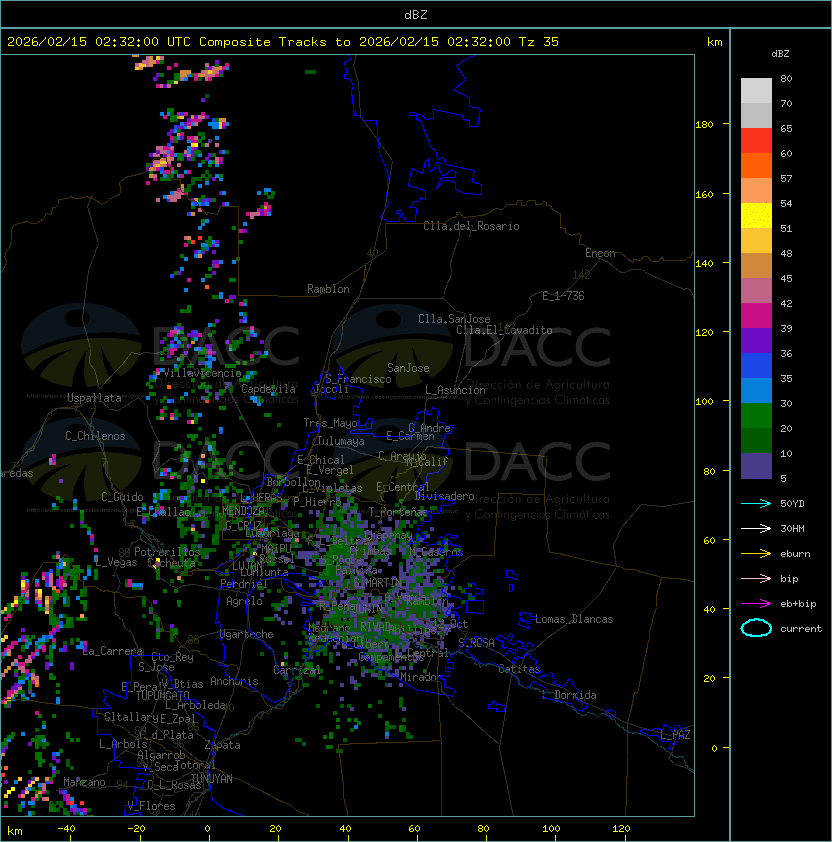Click the 'km' unit label at top right
Screen dimensions: 832x842
[x=714, y=42]
